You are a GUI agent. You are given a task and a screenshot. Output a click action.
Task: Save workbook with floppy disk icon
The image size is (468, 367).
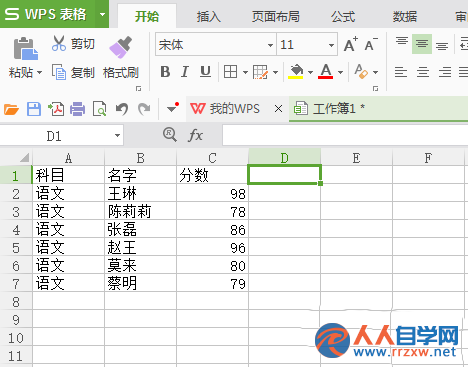(x=34, y=109)
